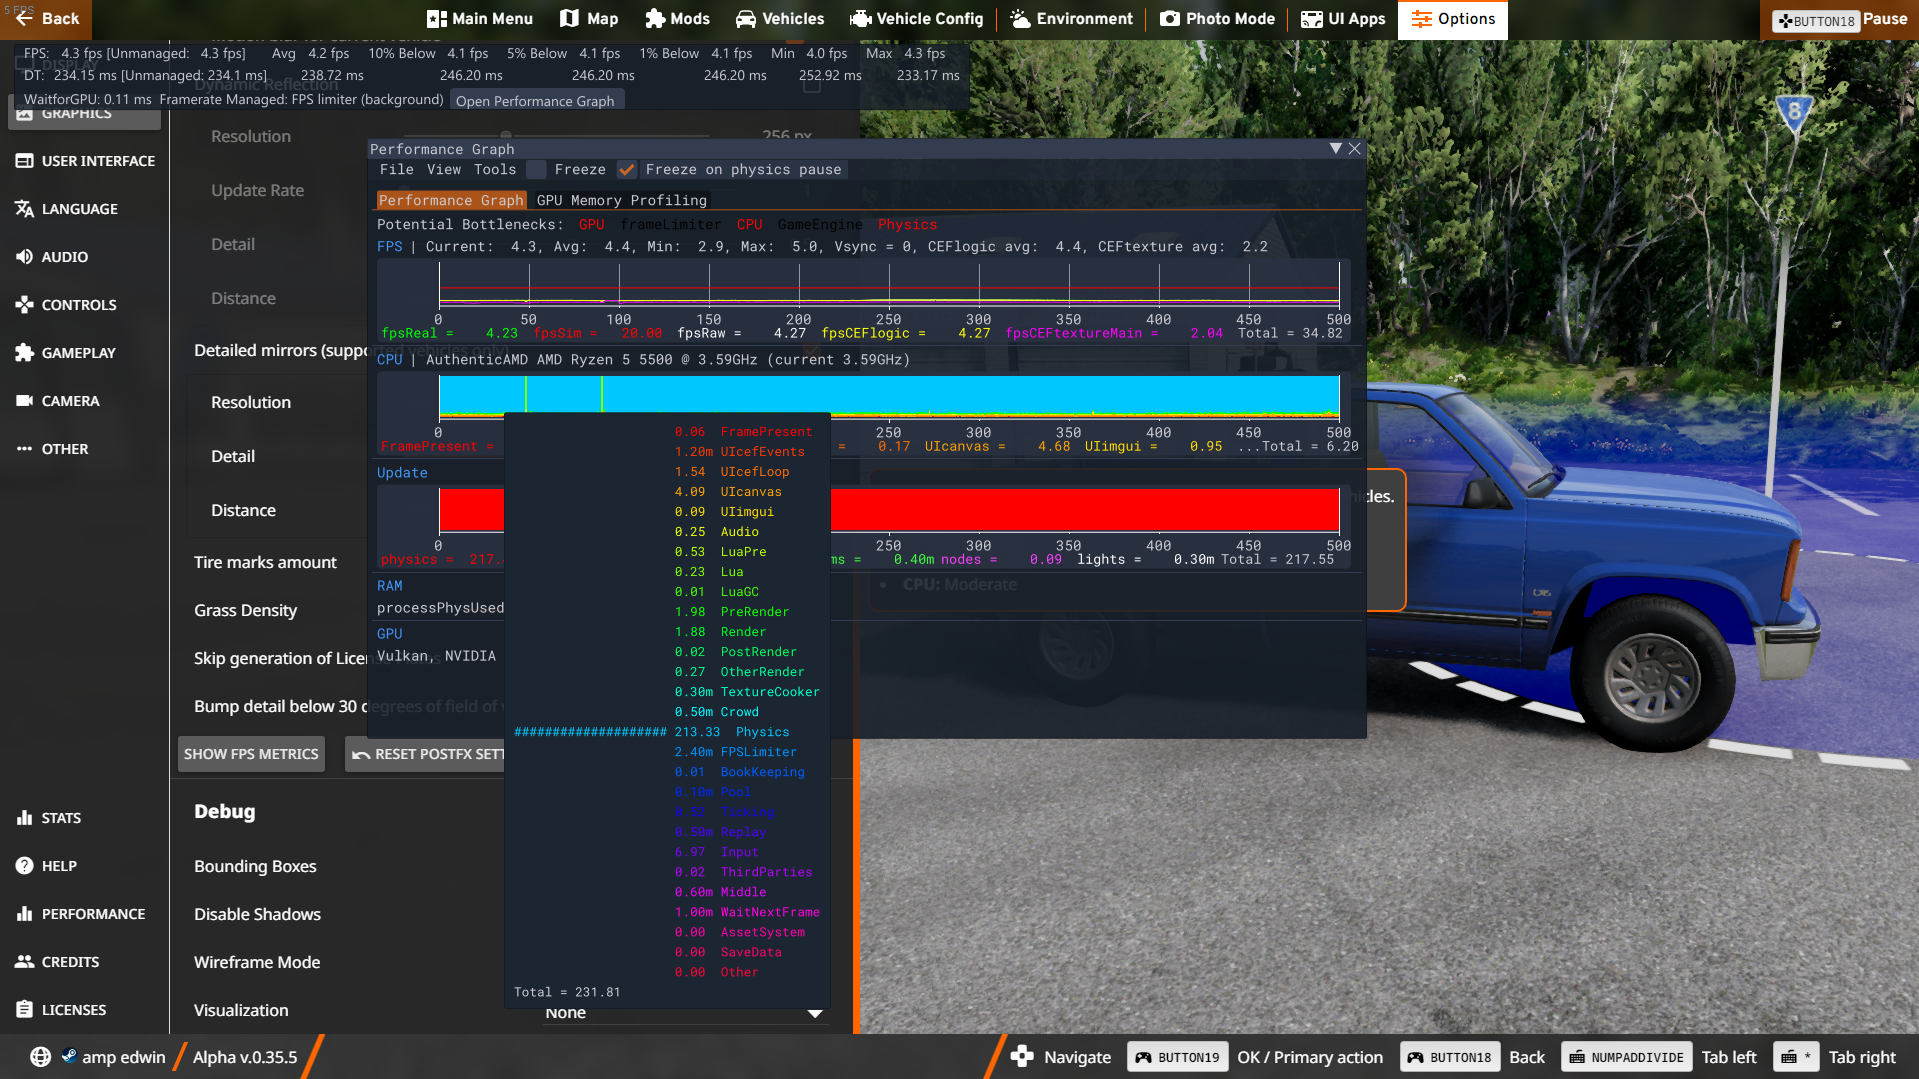This screenshot has width=1919, height=1079.
Task: Select the Options tab
Action: coord(1453,19)
